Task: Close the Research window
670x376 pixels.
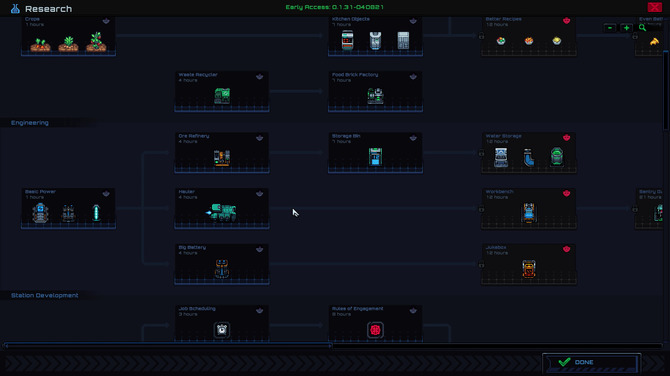Action: click(x=654, y=7)
